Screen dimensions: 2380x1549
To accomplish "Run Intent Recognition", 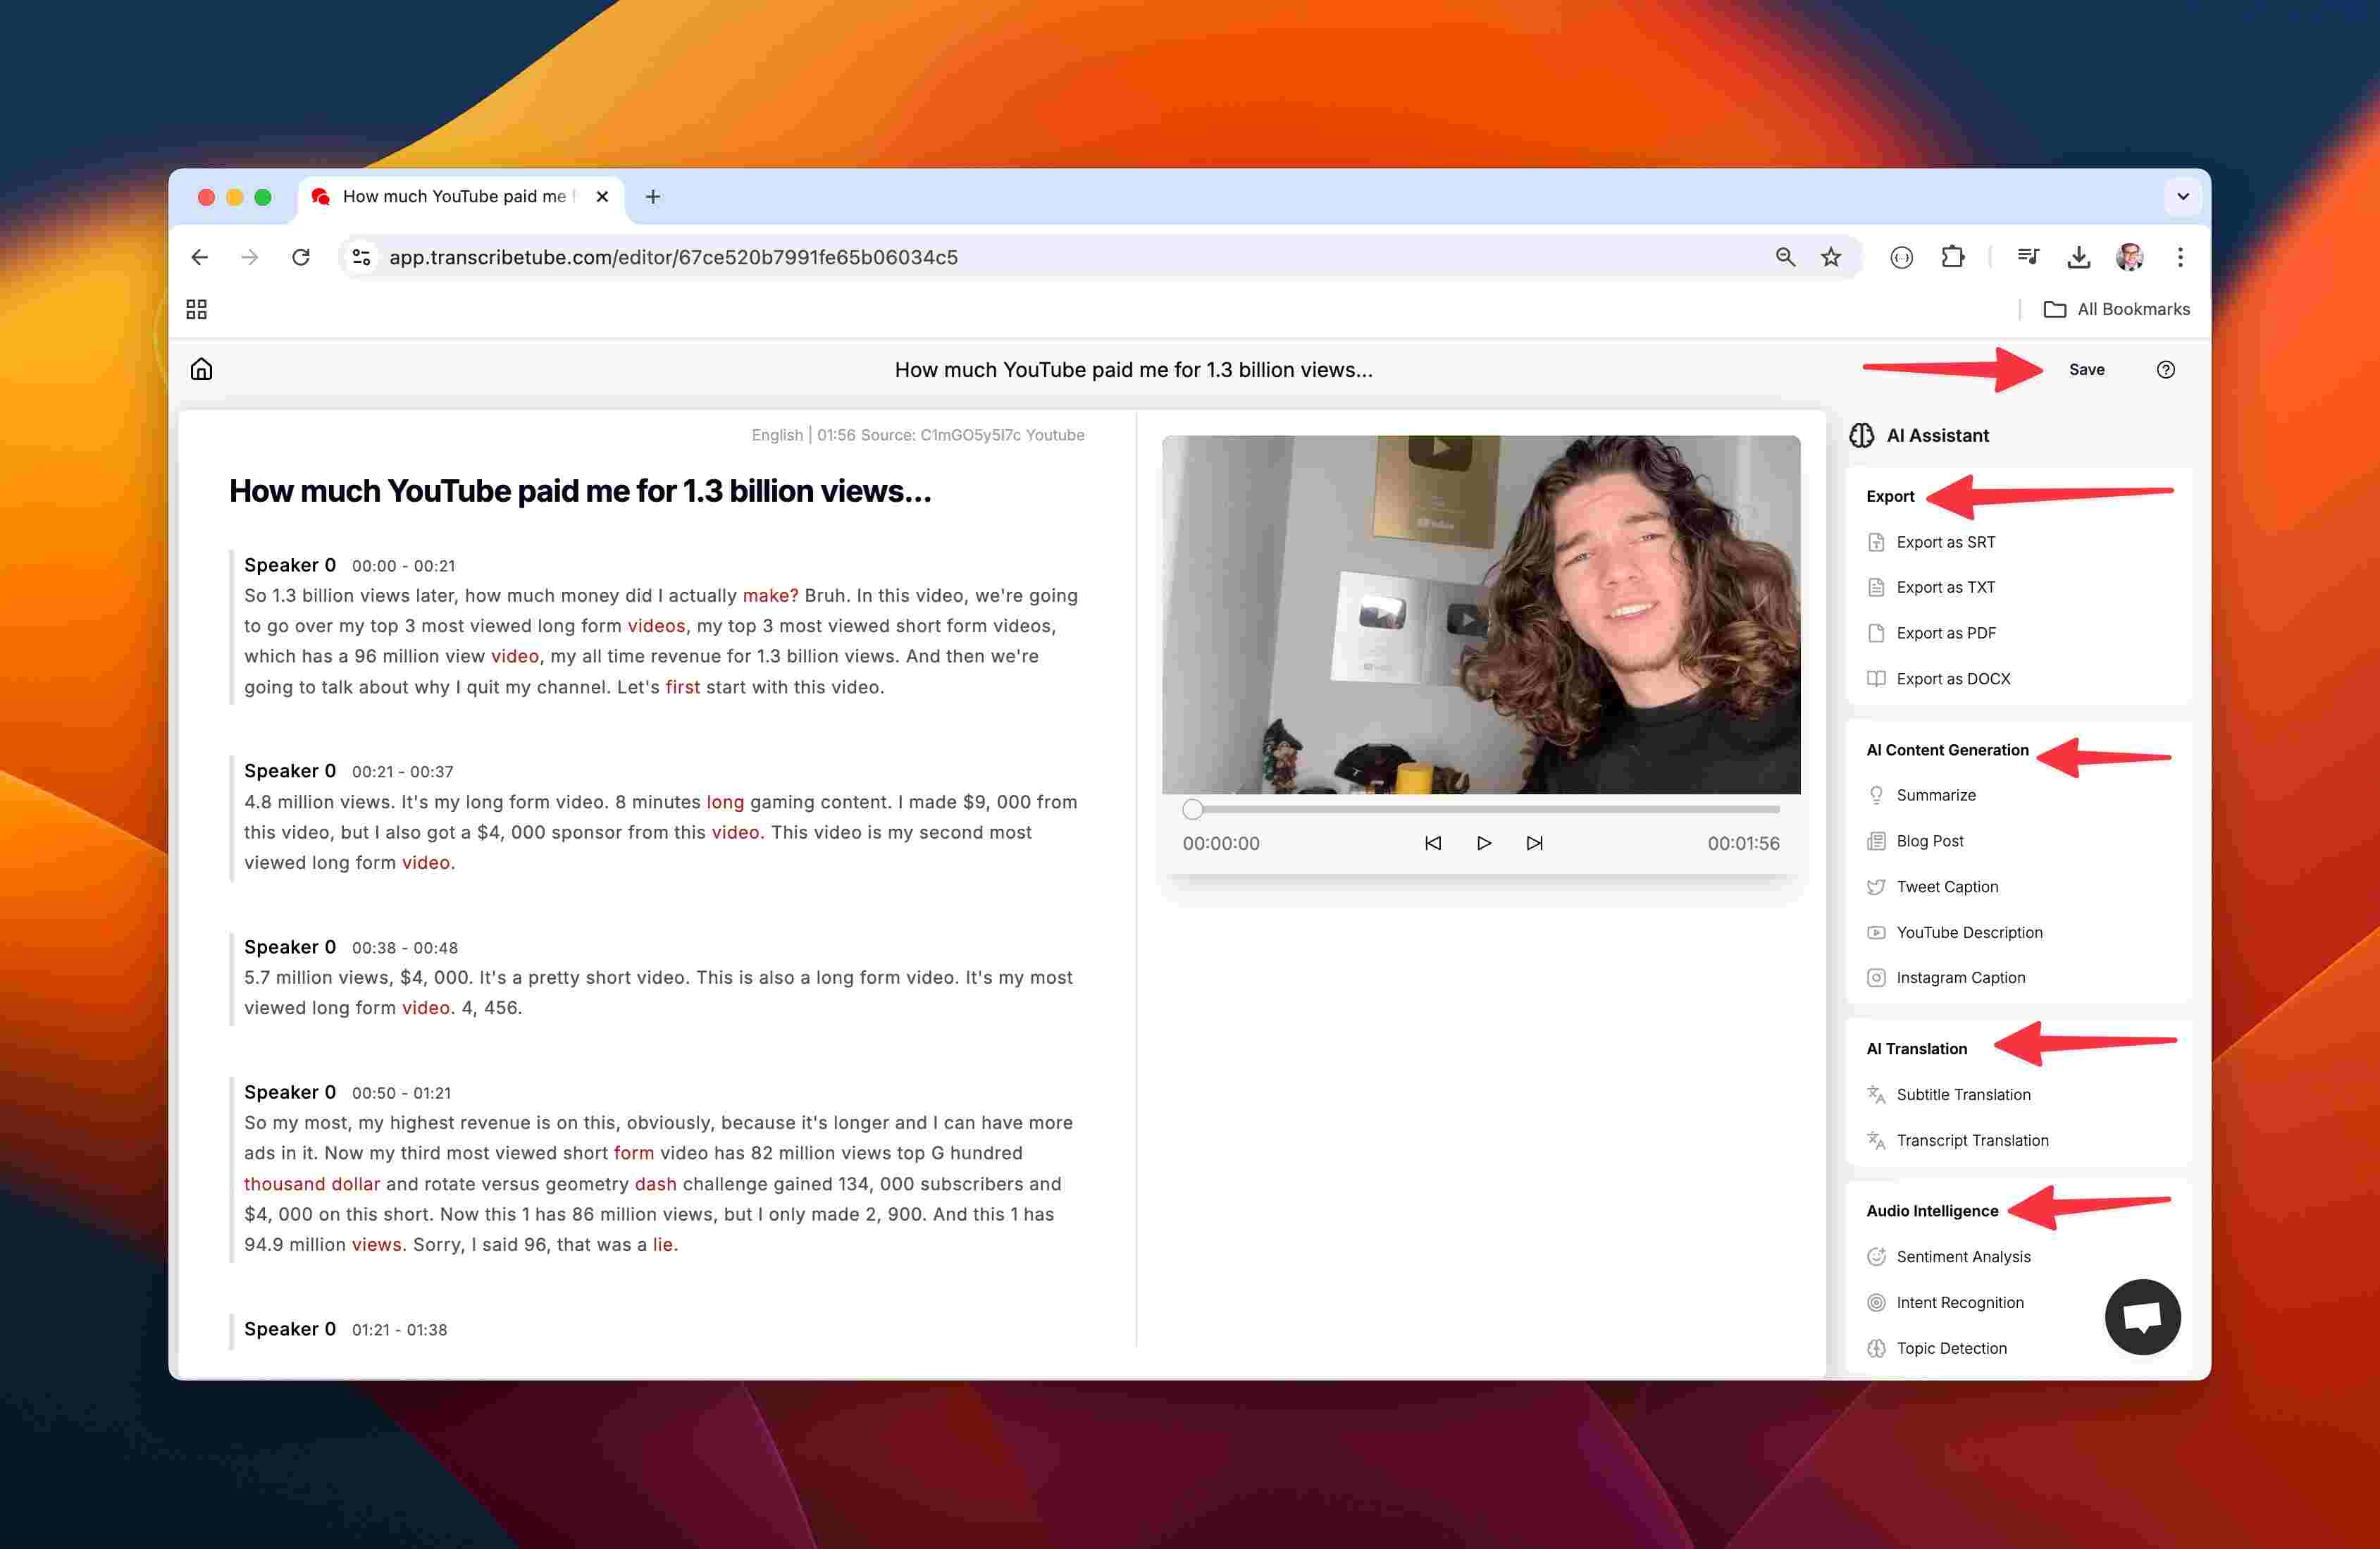I will (1960, 1302).
